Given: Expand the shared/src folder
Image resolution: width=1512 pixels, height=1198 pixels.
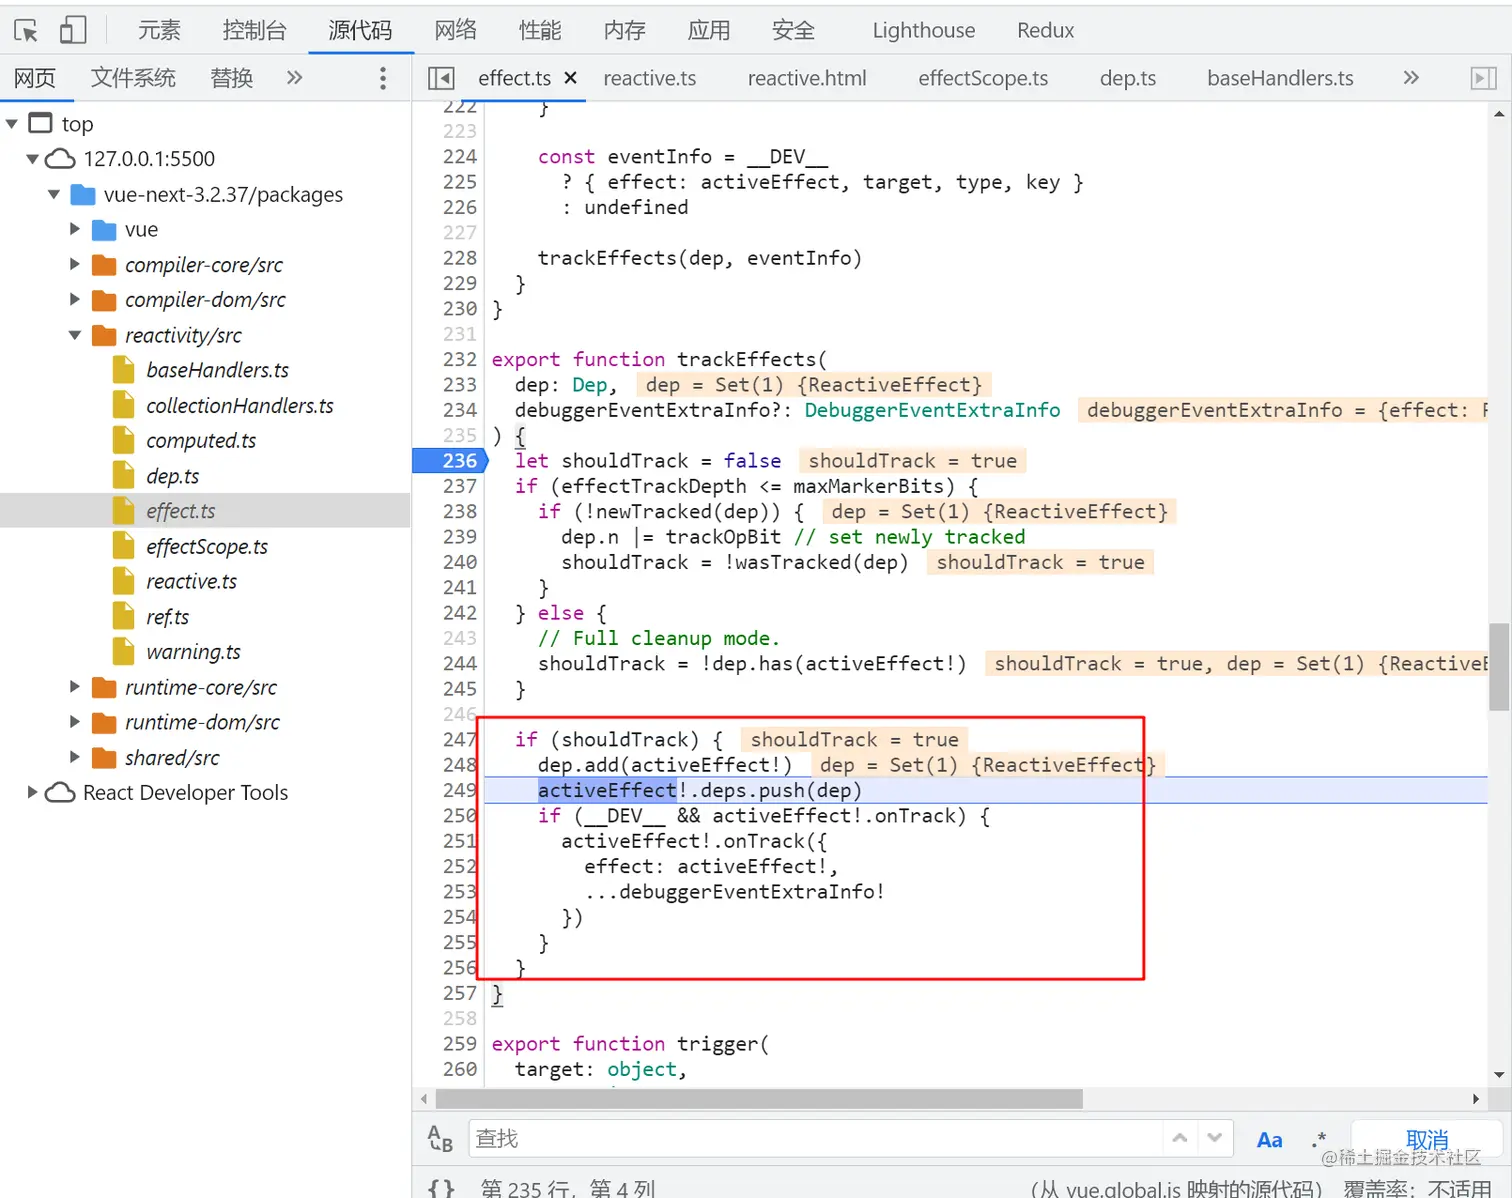Looking at the screenshot, I should point(75,757).
